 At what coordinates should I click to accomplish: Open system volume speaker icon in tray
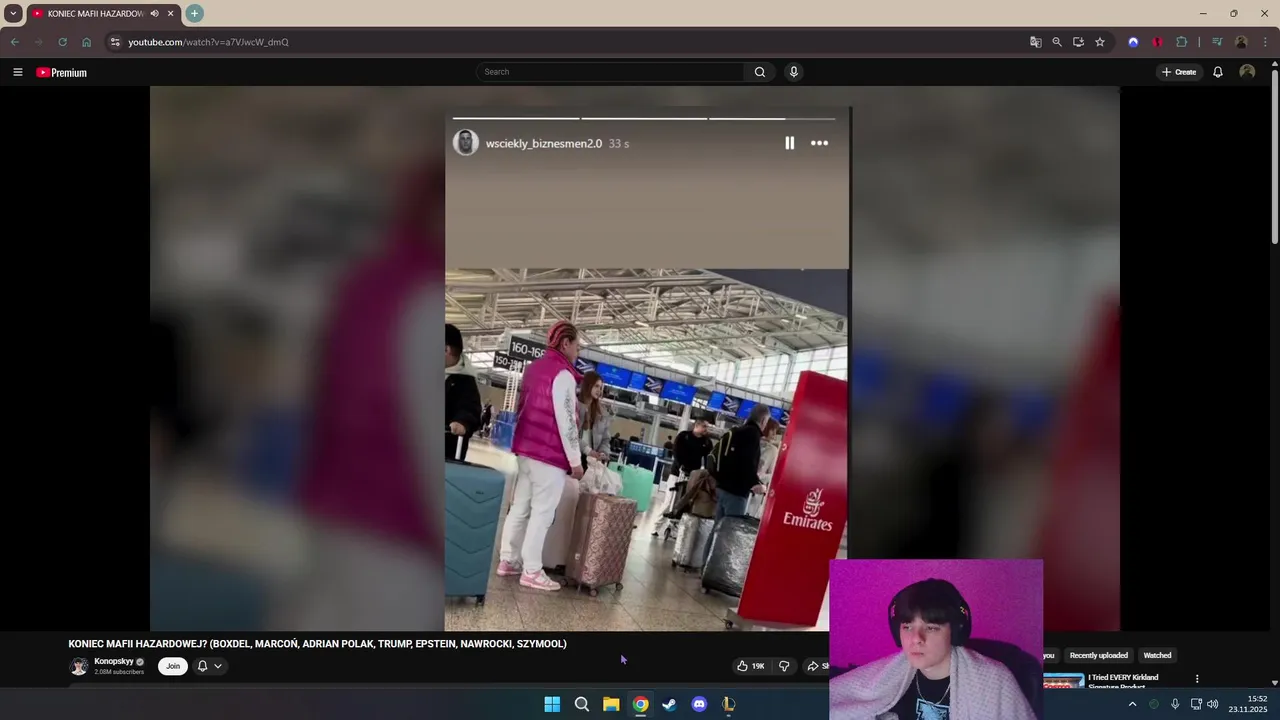click(x=1212, y=704)
